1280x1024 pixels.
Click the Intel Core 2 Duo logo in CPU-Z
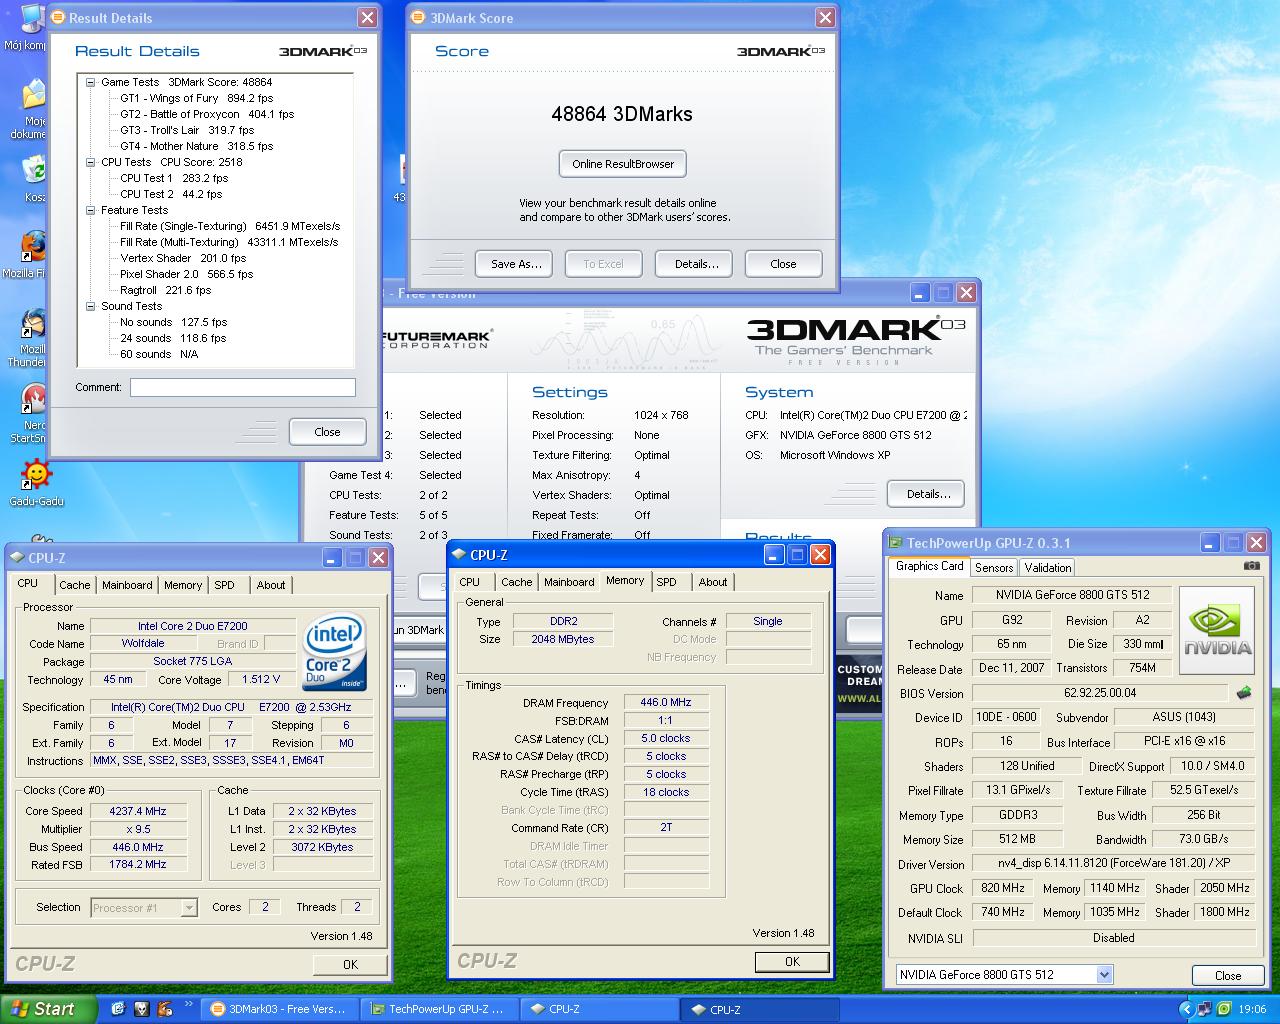tap(335, 653)
